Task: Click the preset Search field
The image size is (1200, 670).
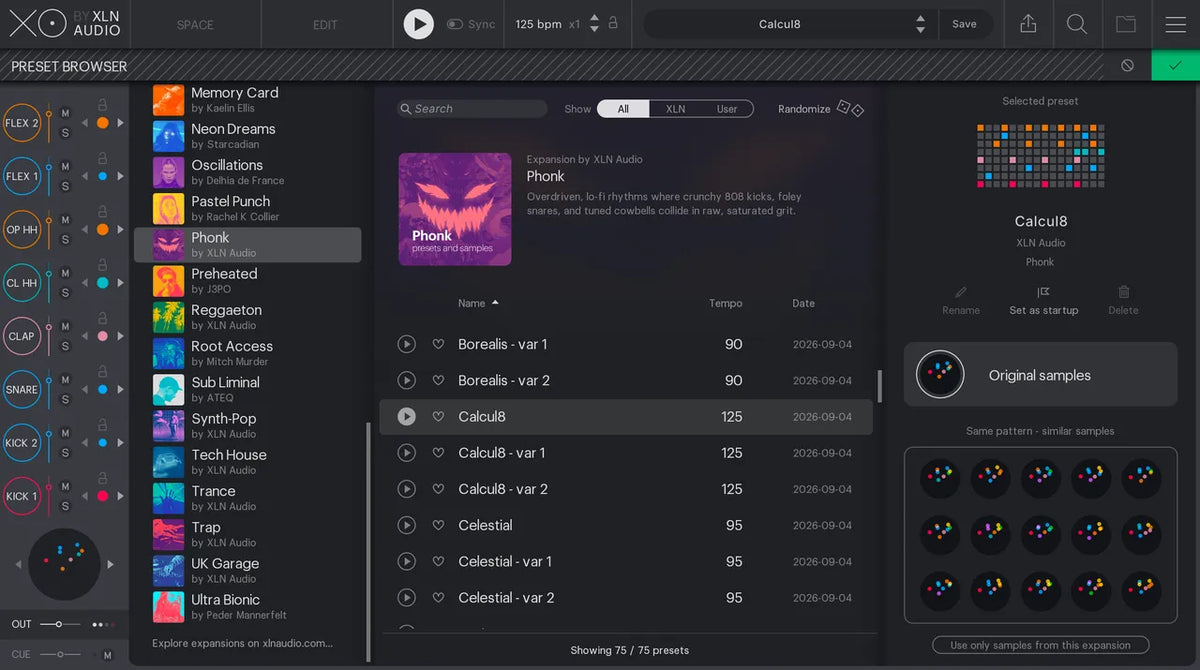Action: [472, 109]
